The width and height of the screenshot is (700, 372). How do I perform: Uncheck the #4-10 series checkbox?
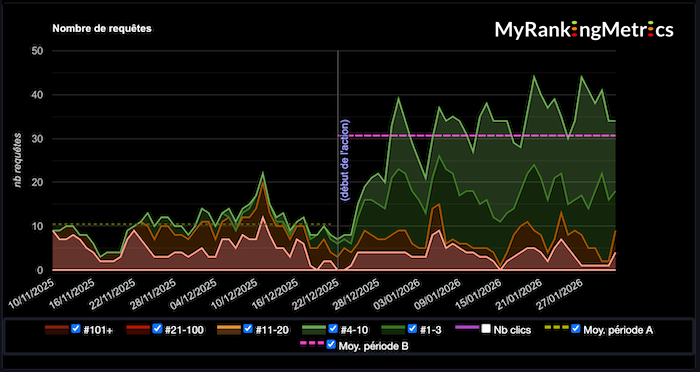click(332, 329)
